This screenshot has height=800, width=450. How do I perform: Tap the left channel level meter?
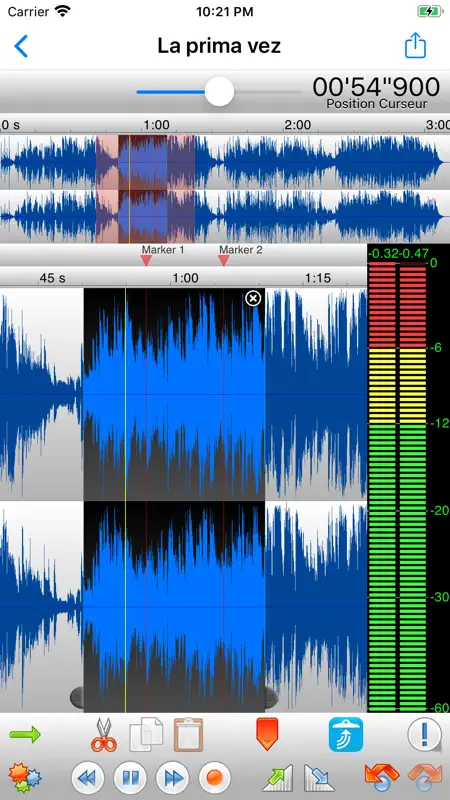pos(382,487)
